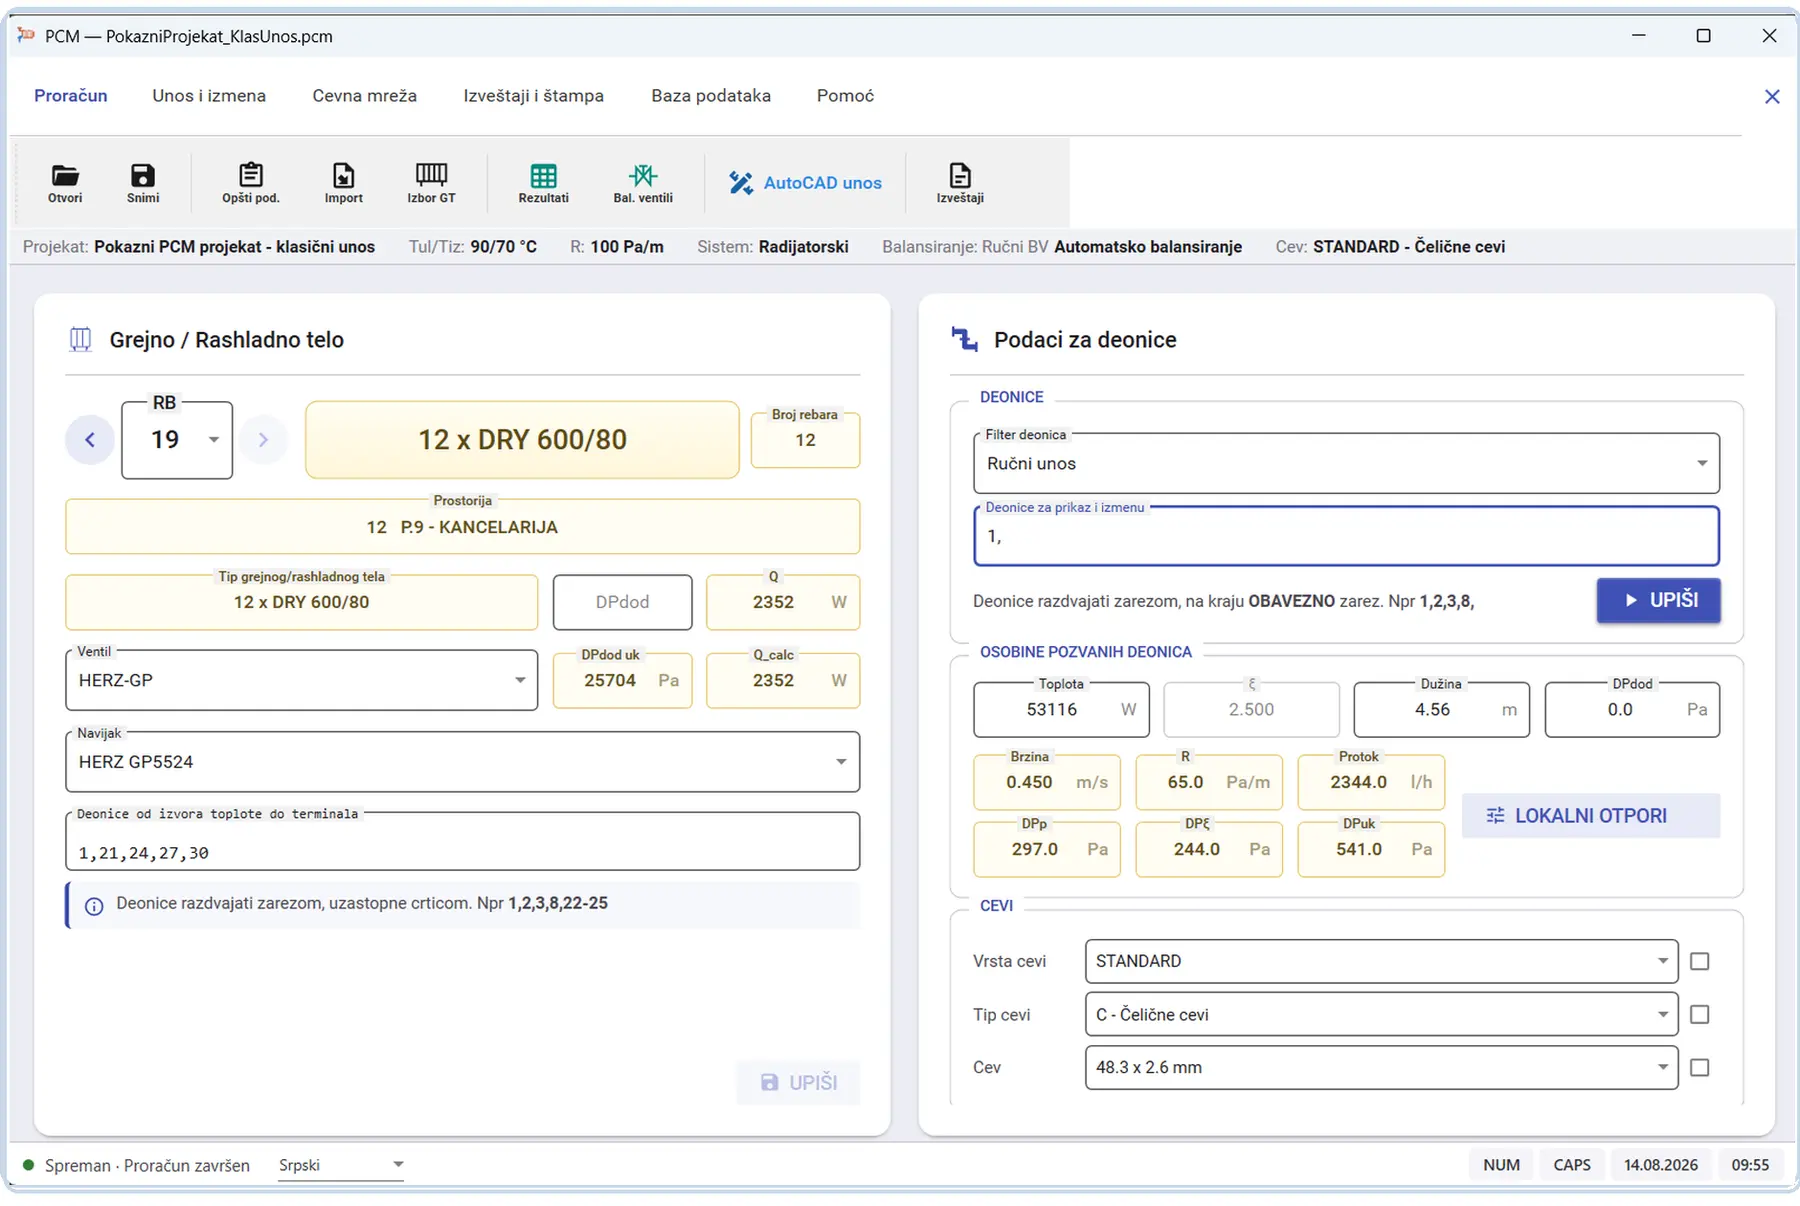Open the Pomoć tab
The height and width of the screenshot is (1206, 1800).
tap(845, 96)
